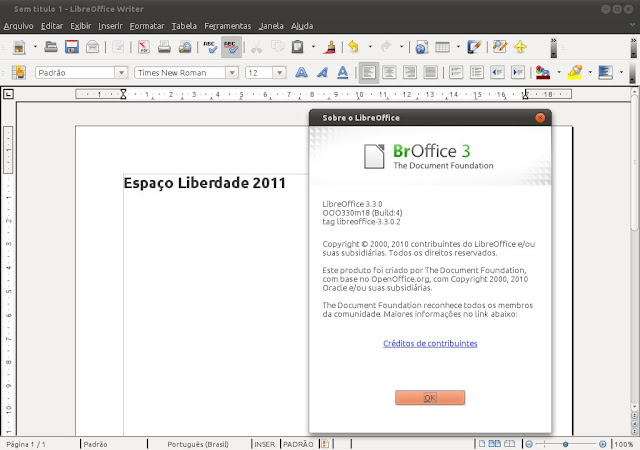
Task: Click the Edit file icon
Action: (x=118, y=47)
